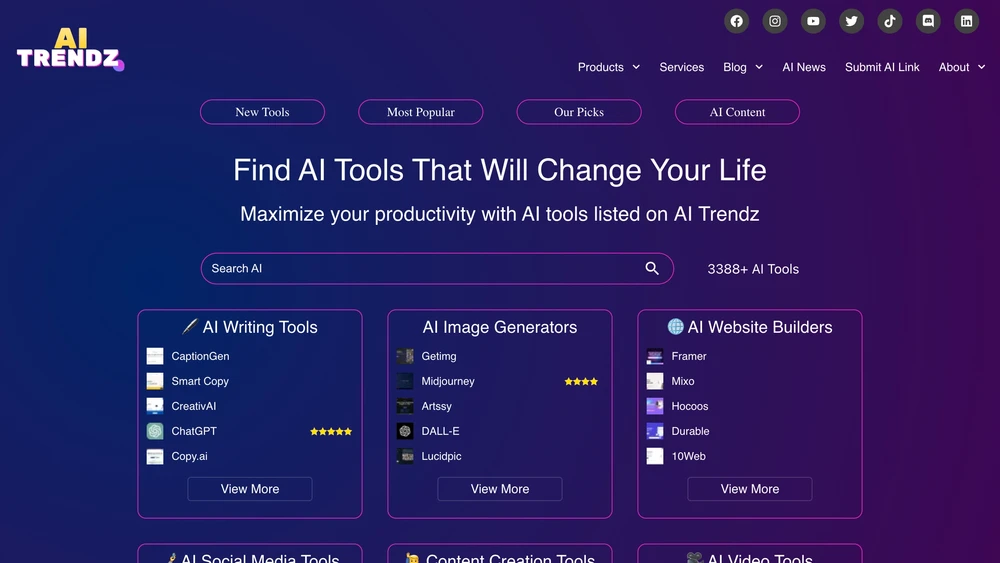1000x563 pixels.
Task: Click the Hocoos thumbnail icon
Action: [x=655, y=406]
